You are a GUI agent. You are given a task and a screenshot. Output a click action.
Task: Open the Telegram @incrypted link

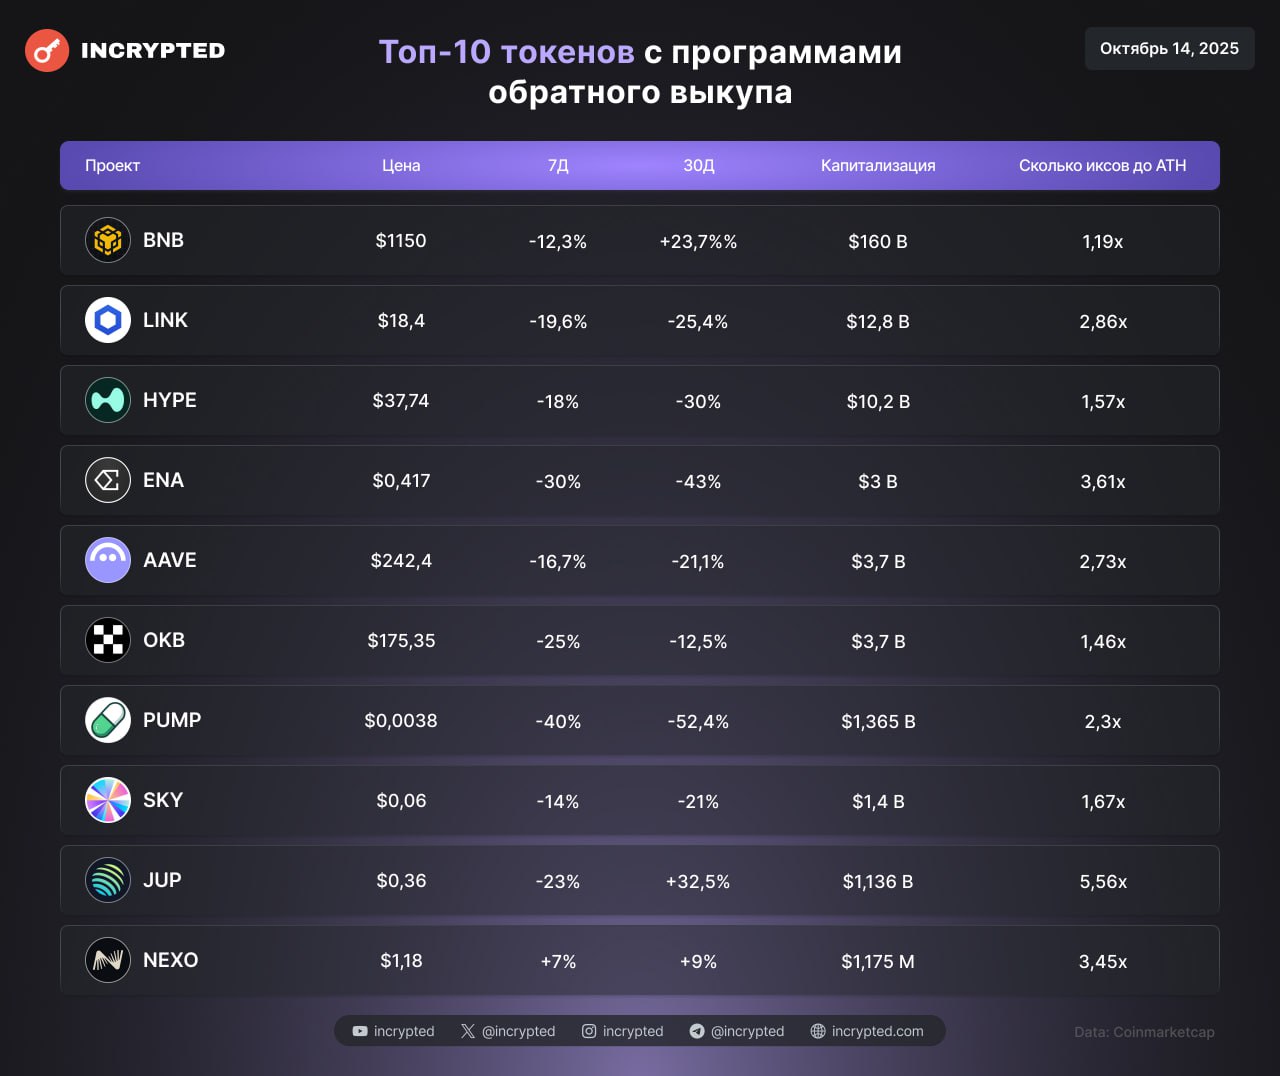(x=737, y=1031)
